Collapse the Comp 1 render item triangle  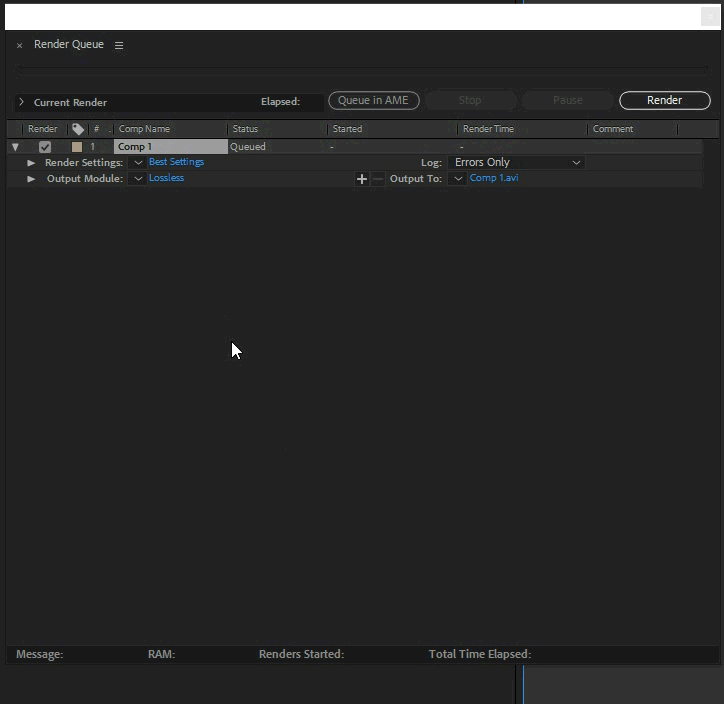click(x=15, y=147)
